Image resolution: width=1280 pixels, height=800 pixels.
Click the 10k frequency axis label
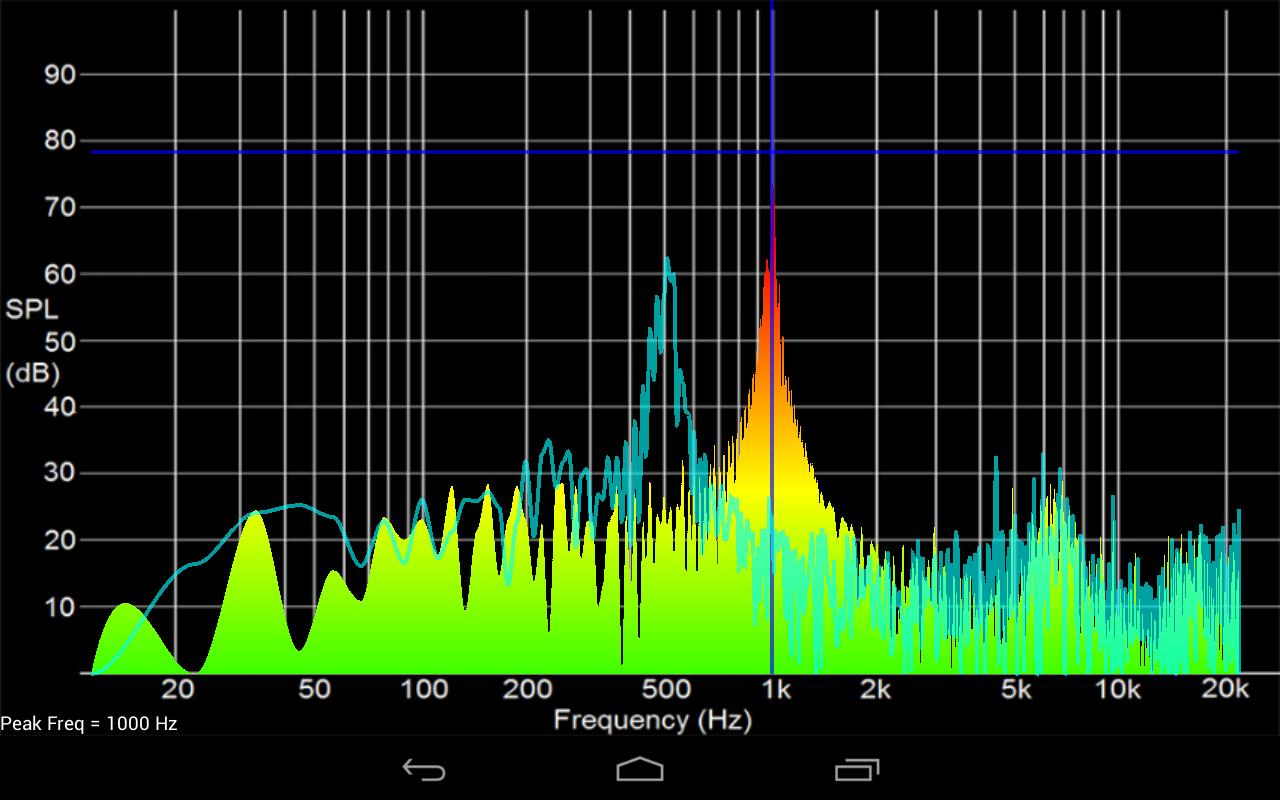click(1118, 689)
